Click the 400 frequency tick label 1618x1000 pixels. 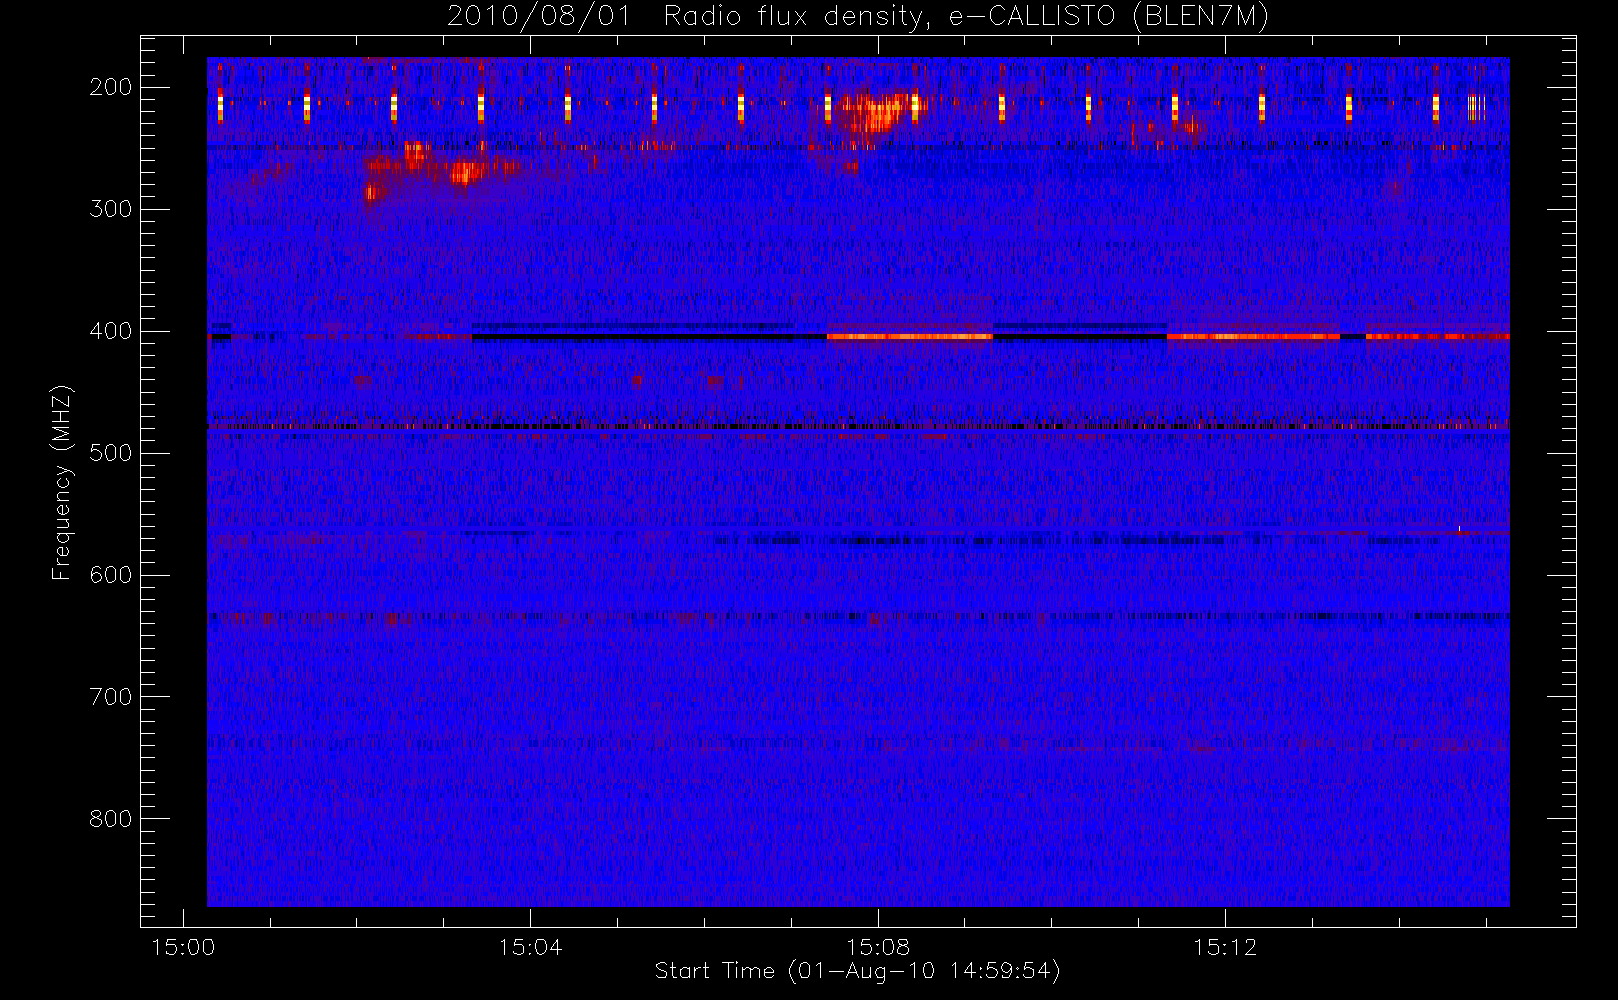111,331
